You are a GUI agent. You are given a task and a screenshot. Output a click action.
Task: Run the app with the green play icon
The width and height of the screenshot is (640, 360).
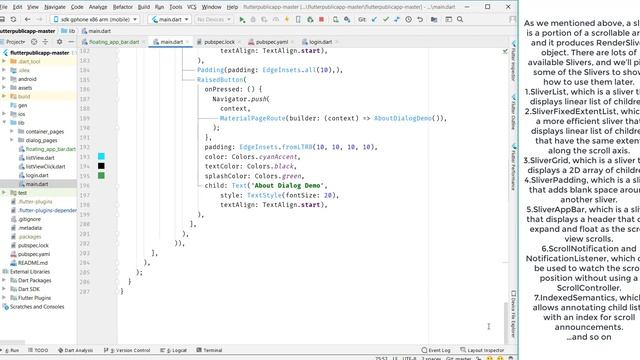coord(242,20)
